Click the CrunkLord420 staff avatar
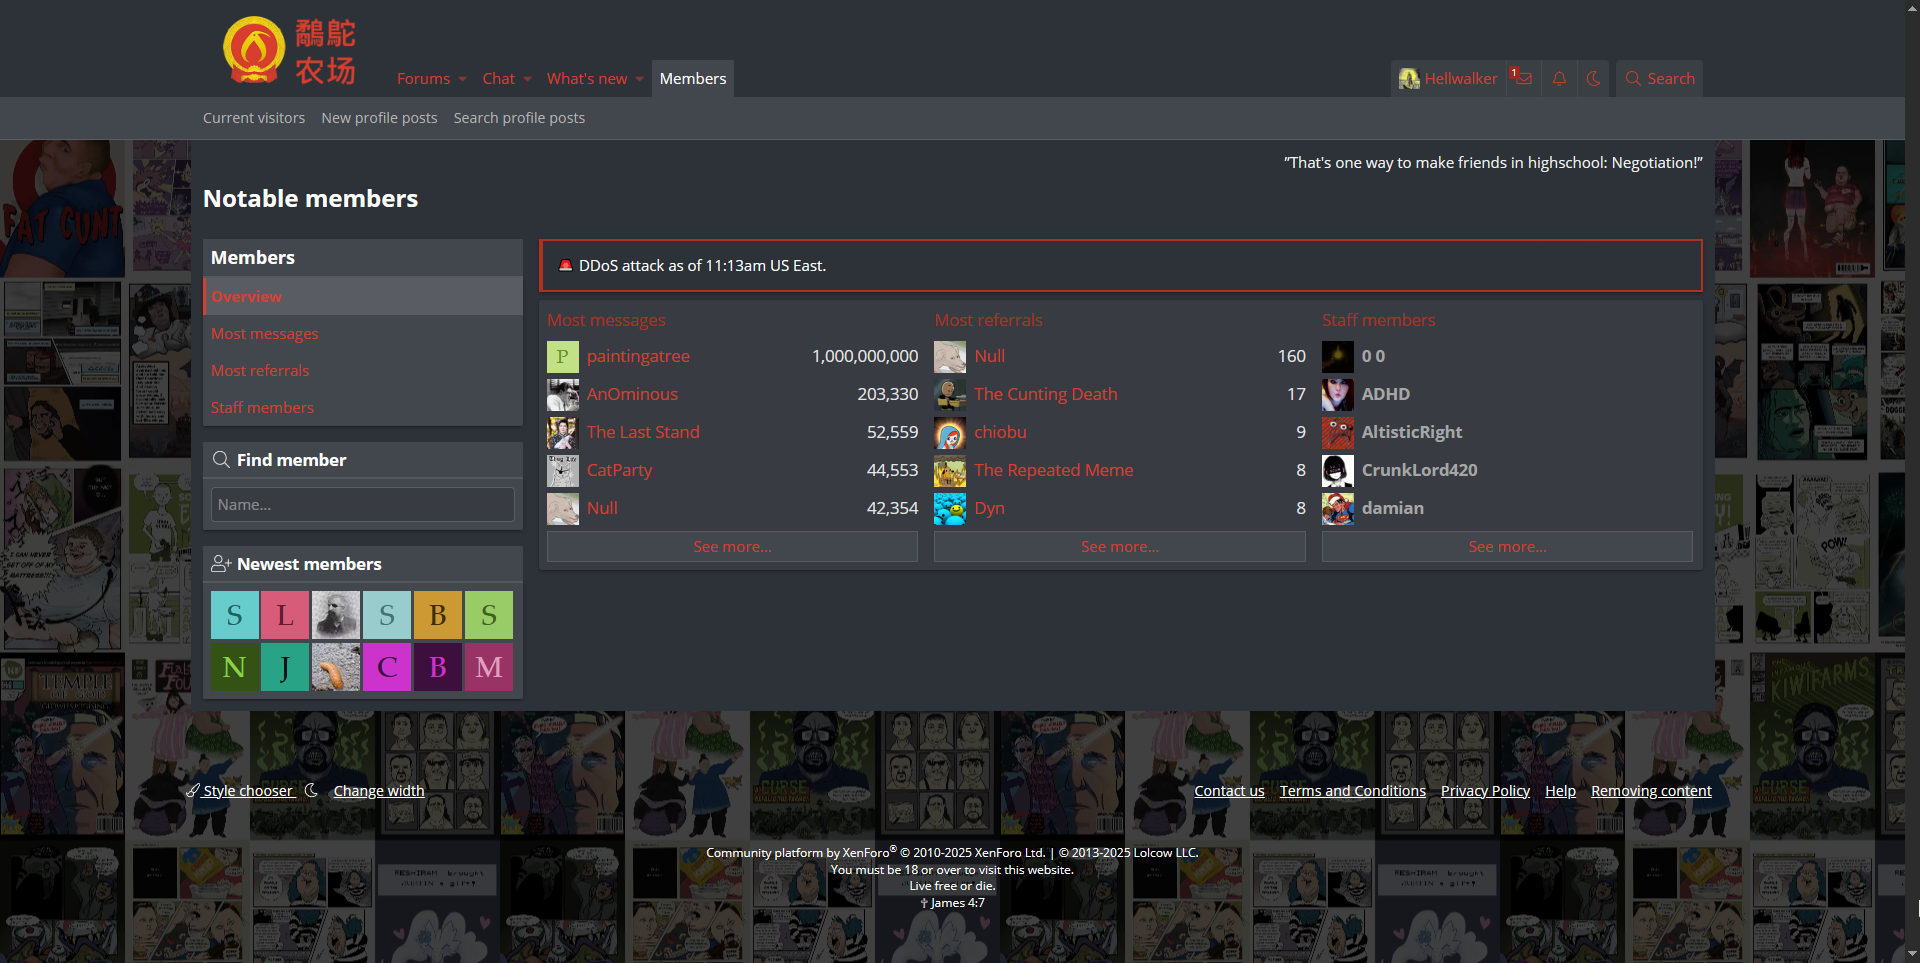Image resolution: width=1920 pixels, height=963 pixels. [1338, 471]
